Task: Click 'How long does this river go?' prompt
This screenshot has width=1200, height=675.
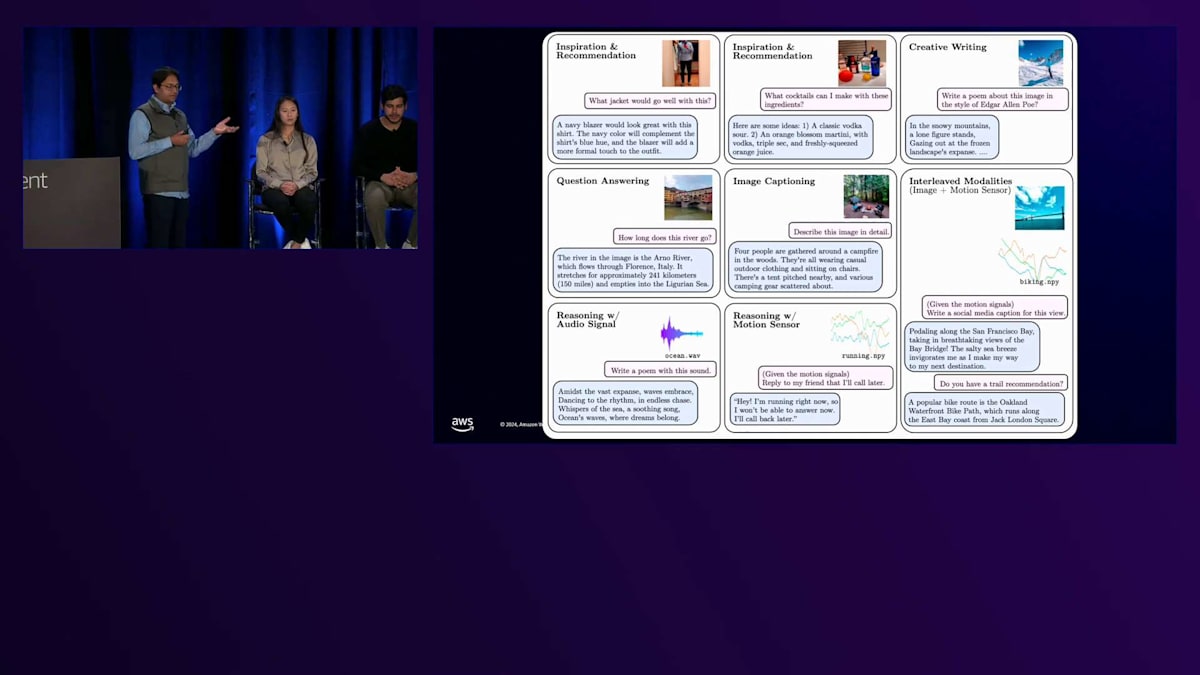Action: pos(665,237)
